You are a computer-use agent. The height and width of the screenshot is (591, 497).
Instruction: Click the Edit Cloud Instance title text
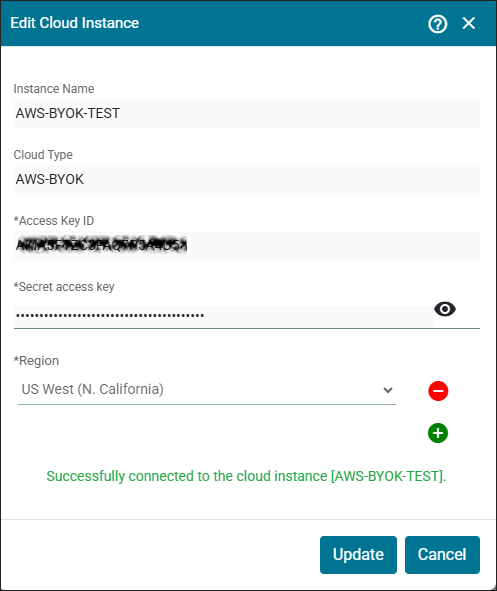click(75, 23)
